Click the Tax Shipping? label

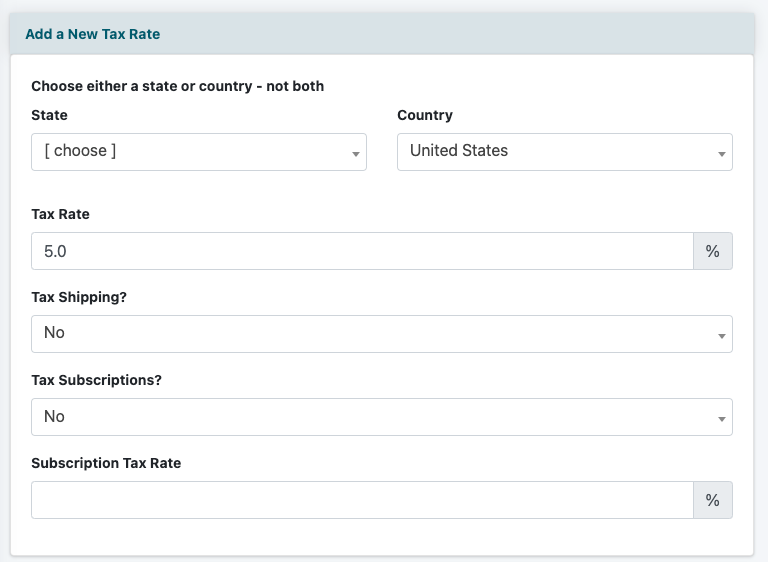pyautogui.click(x=78, y=297)
